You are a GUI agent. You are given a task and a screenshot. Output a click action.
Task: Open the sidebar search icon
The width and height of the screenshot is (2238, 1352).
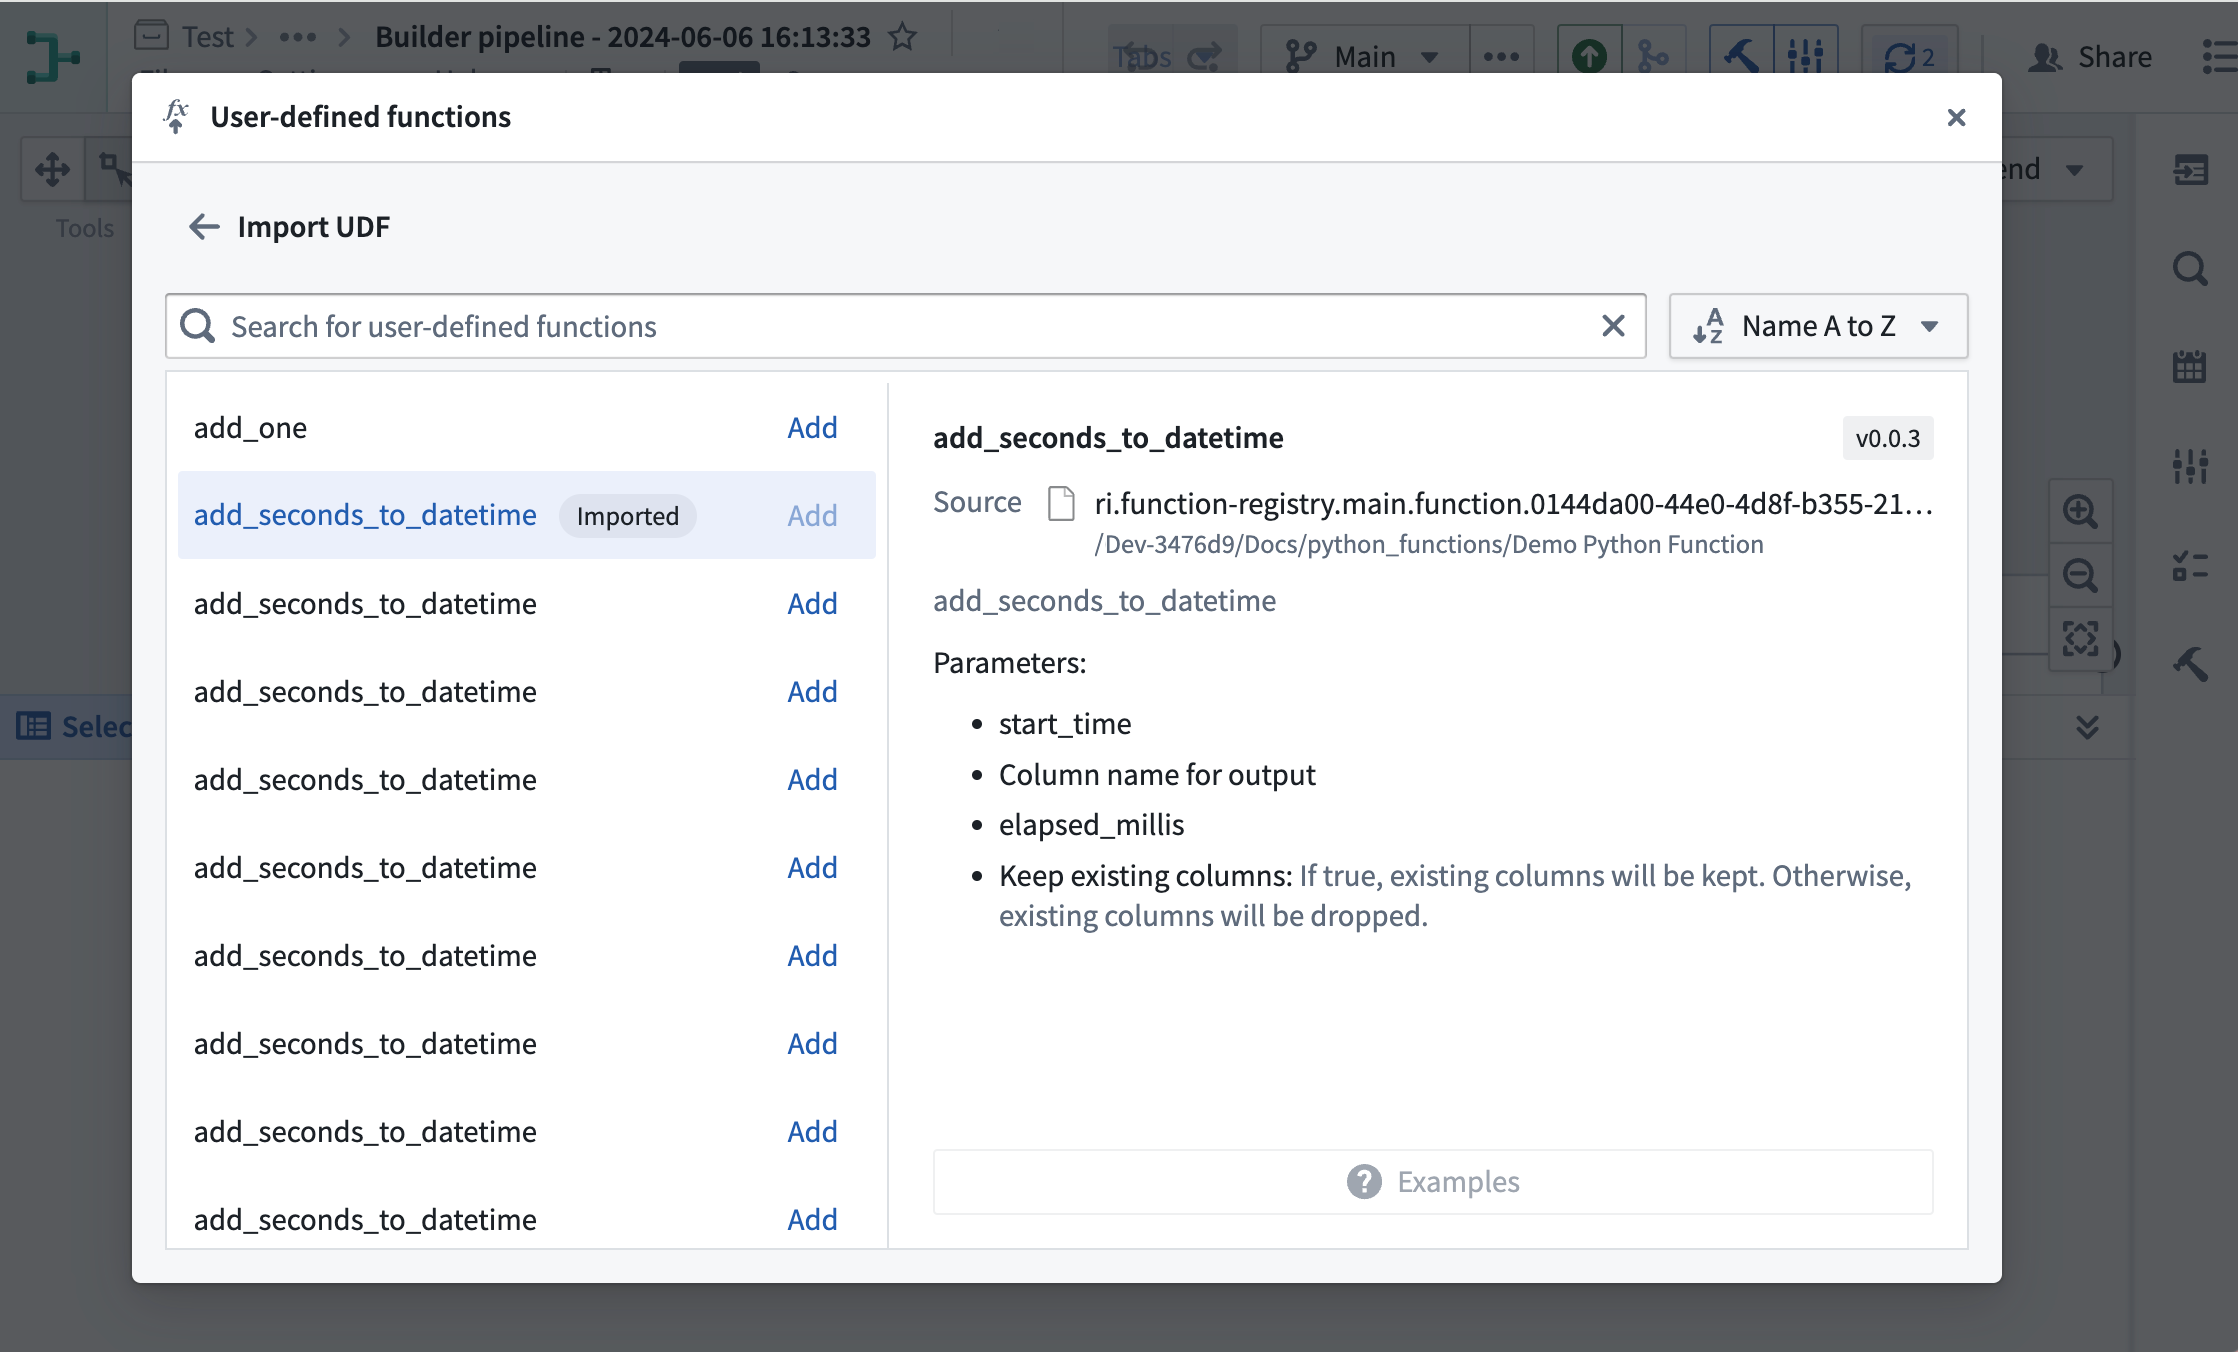pyautogui.click(x=2190, y=269)
